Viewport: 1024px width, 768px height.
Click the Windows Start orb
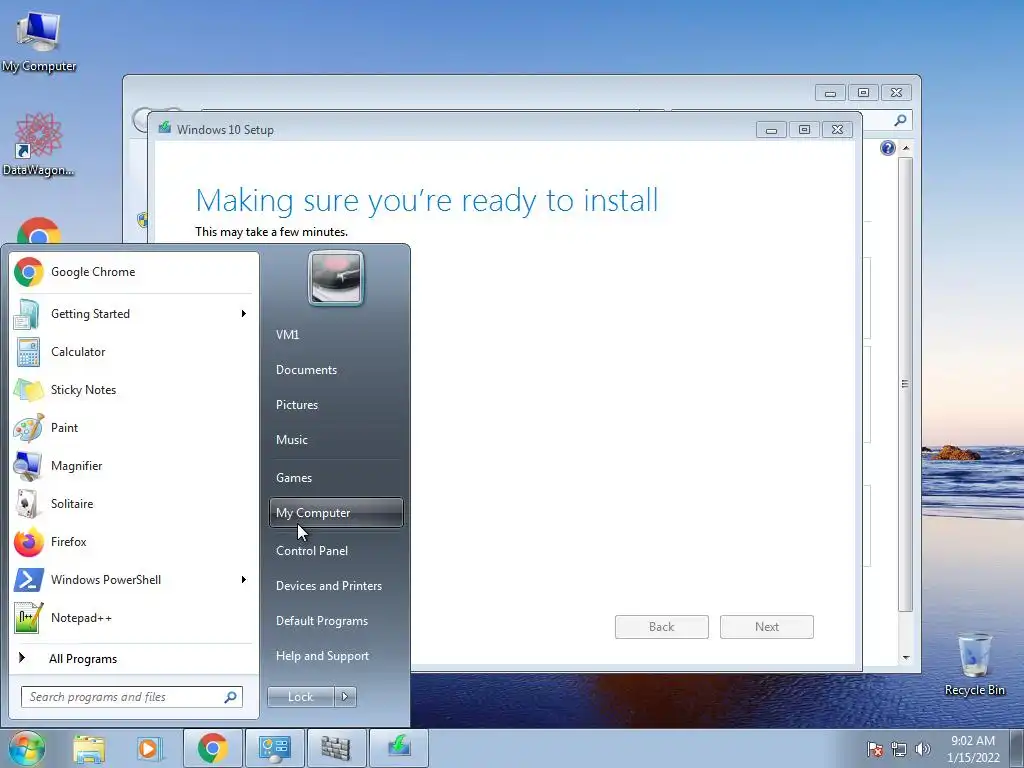26,748
